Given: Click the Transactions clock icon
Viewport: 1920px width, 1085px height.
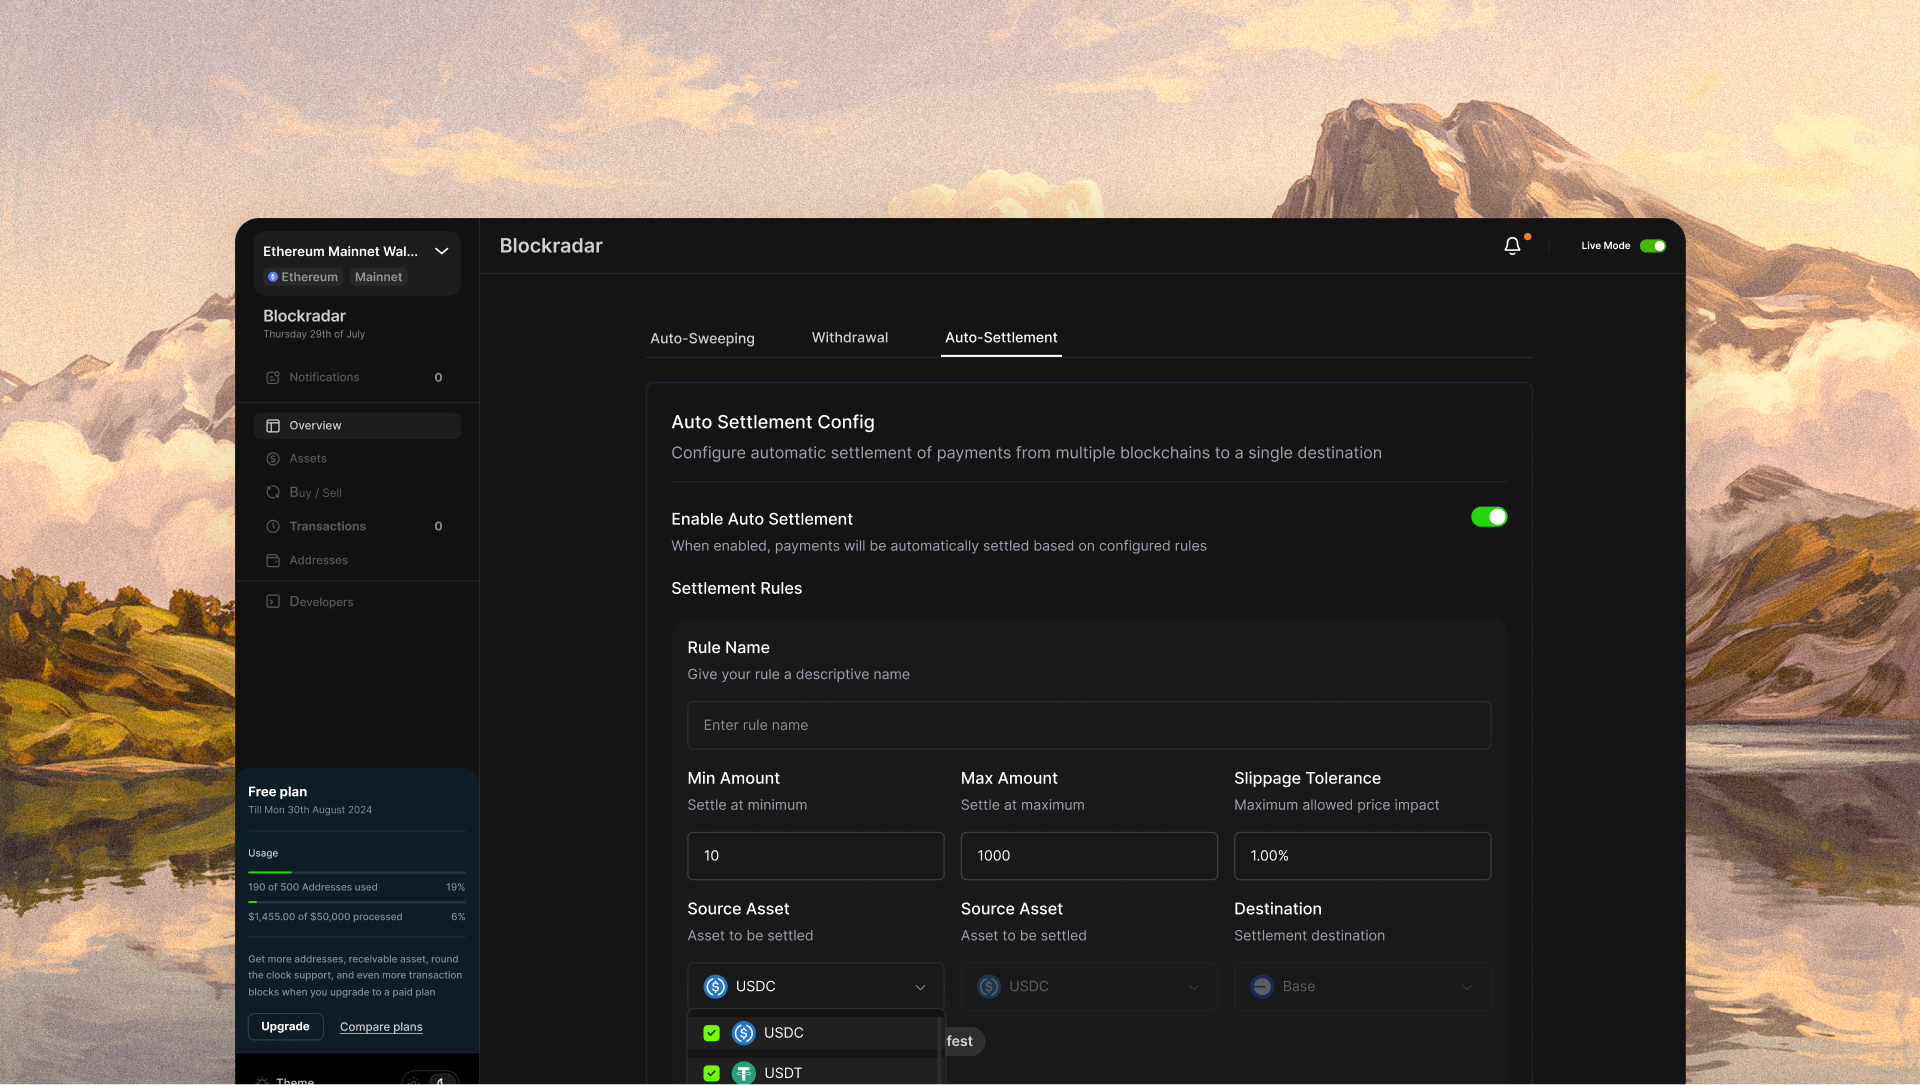Looking at the screenshot, I should click(273, 527).
